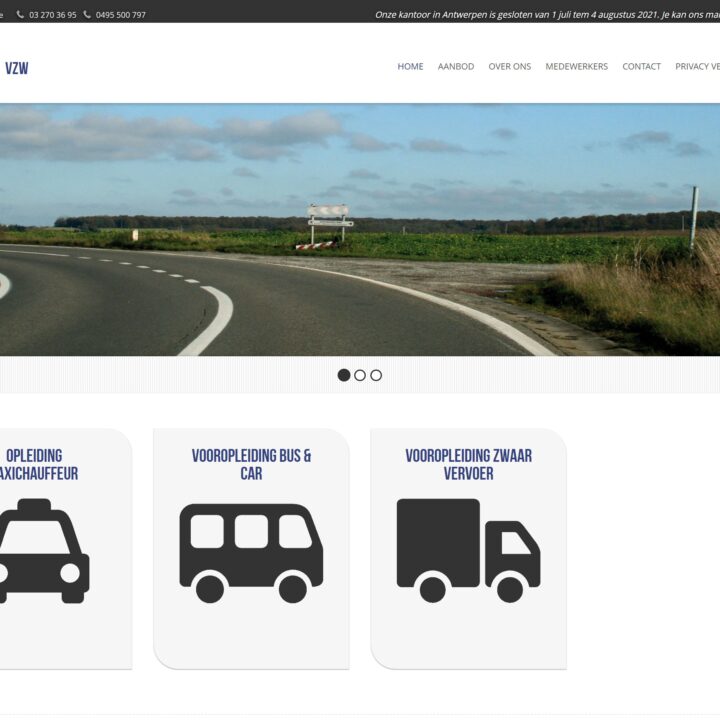Click mobile number 0495 500 797
Image resolution: width=720 pixels, height=720 pixels.
[x=121, y=15]
